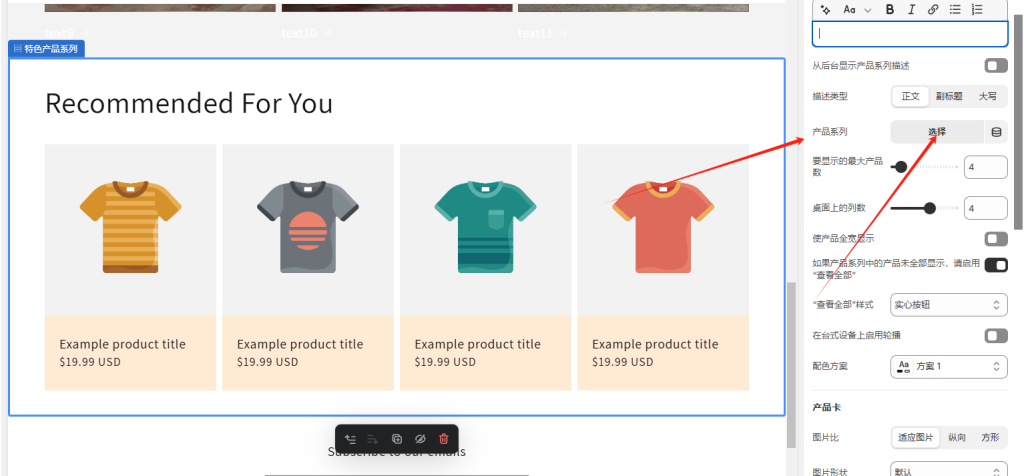Select the 副标题 description type option
Image resolution: width=1024 pixels, height=476 pixels.
tap(949, 97)
